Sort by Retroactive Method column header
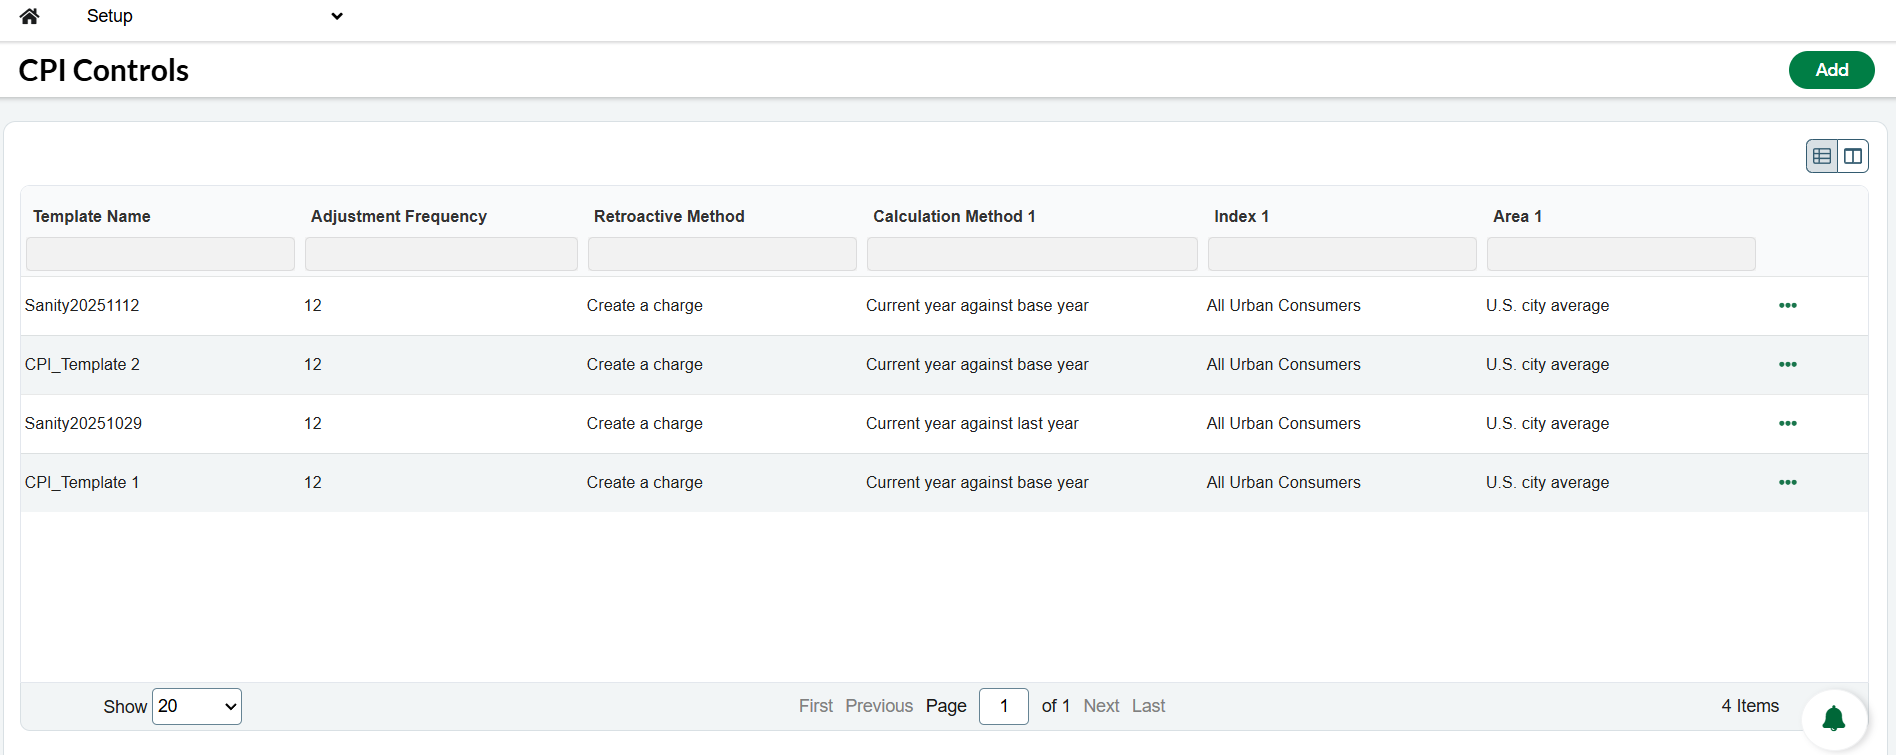1896x755 pixels. pos(669,216)
